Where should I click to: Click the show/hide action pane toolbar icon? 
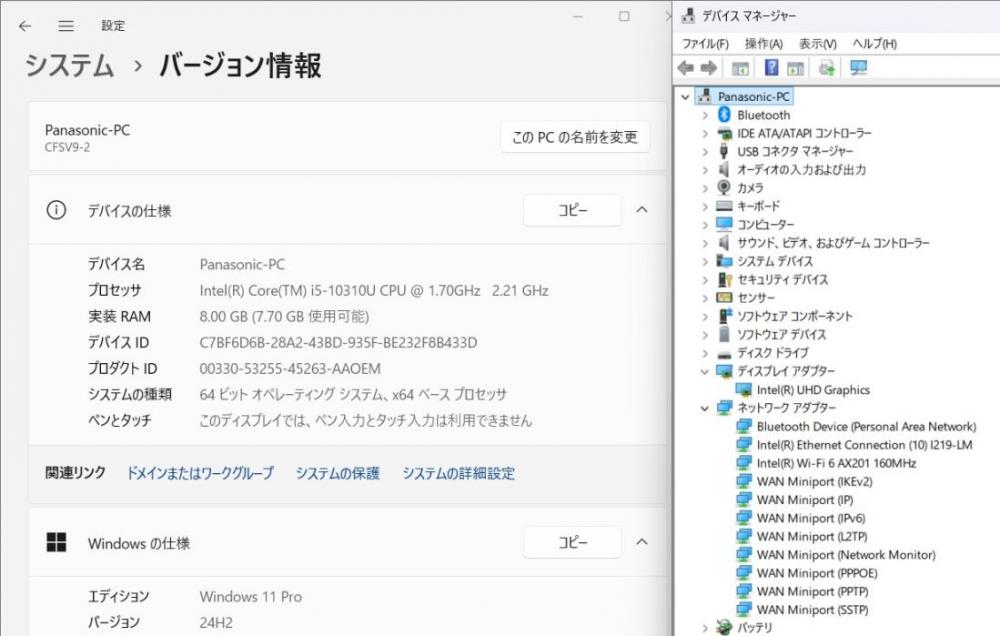(795, 68)
